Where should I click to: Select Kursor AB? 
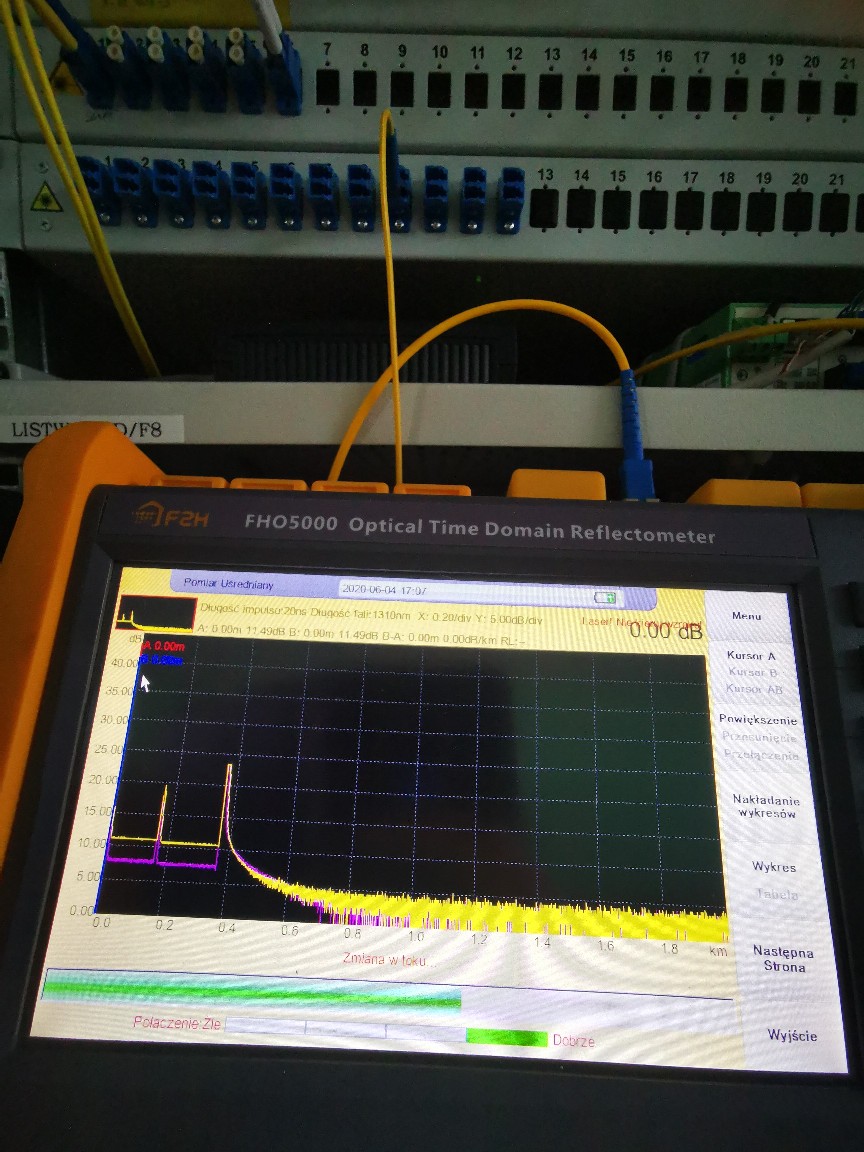pyautogui.click(x=755, y=688)
